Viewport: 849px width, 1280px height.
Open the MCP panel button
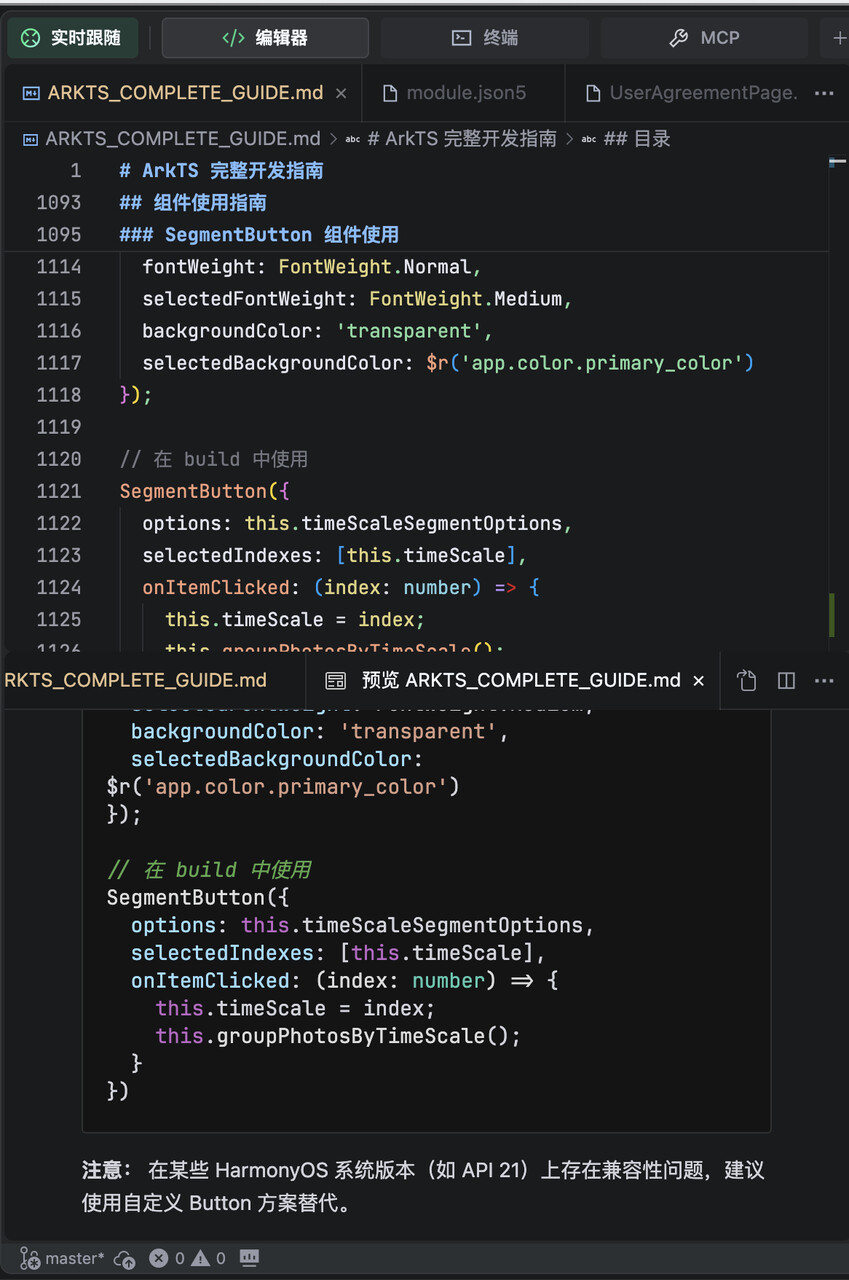coord(704,38)
